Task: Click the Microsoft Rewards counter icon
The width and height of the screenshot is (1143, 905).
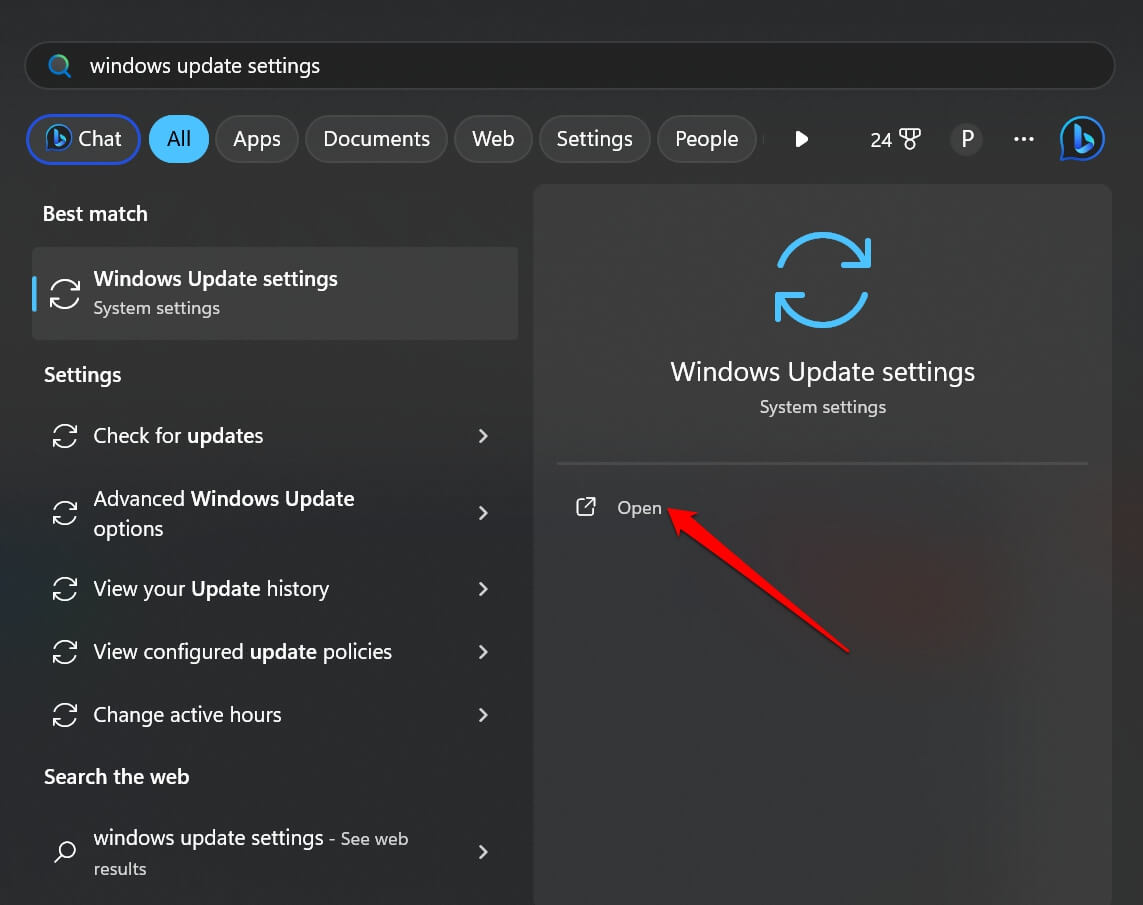Action: point(895,139)
